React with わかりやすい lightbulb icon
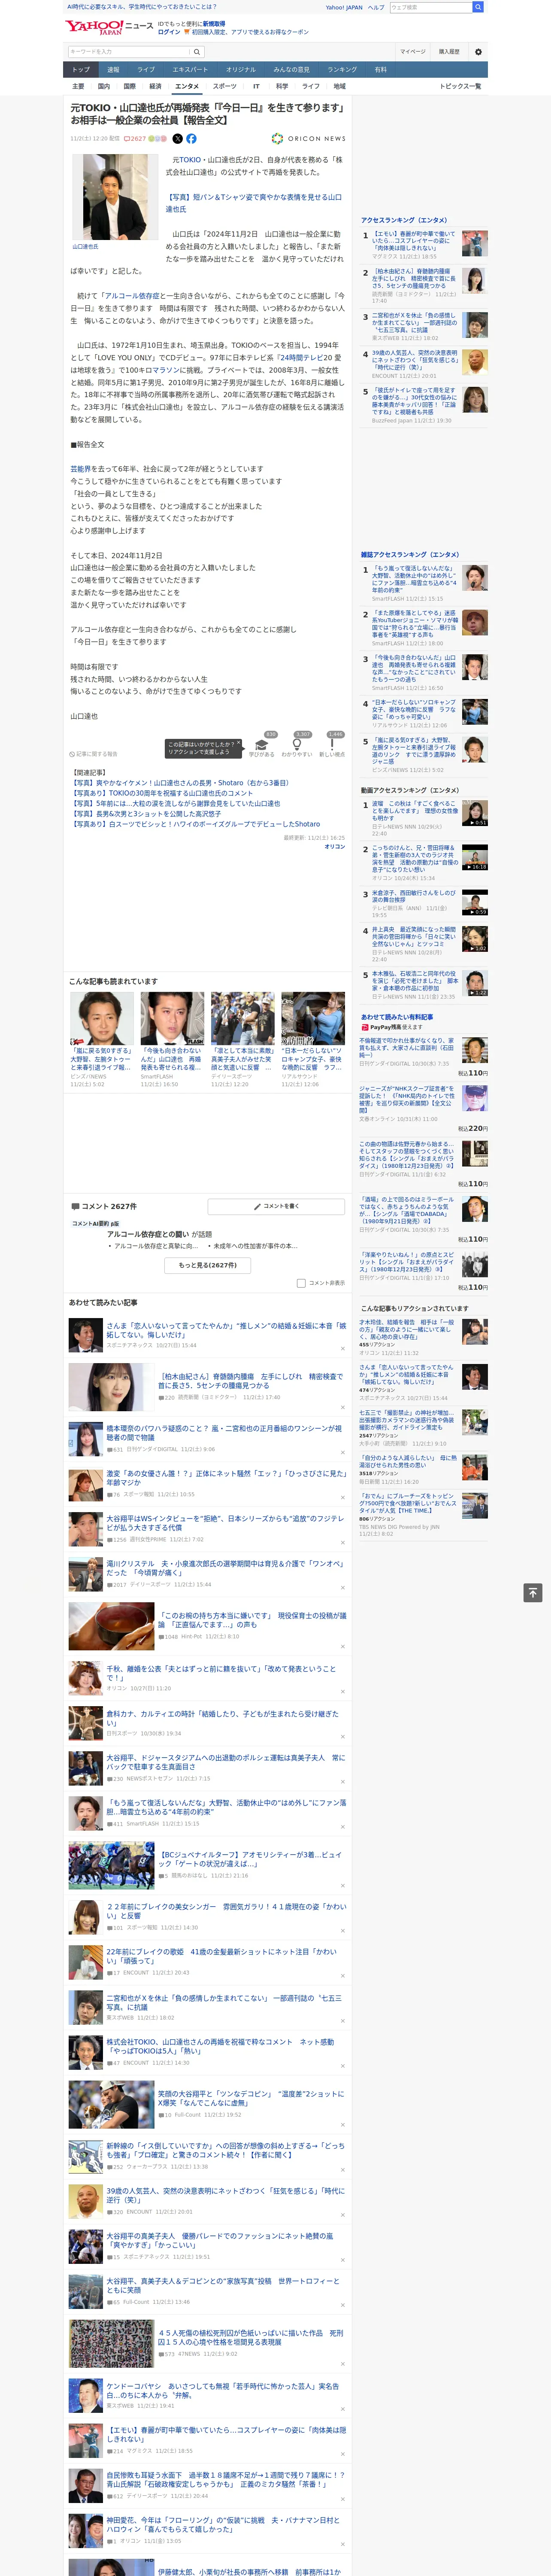Image resolution: width=551 pixels, height=2576 pixels. coord(297,745)
